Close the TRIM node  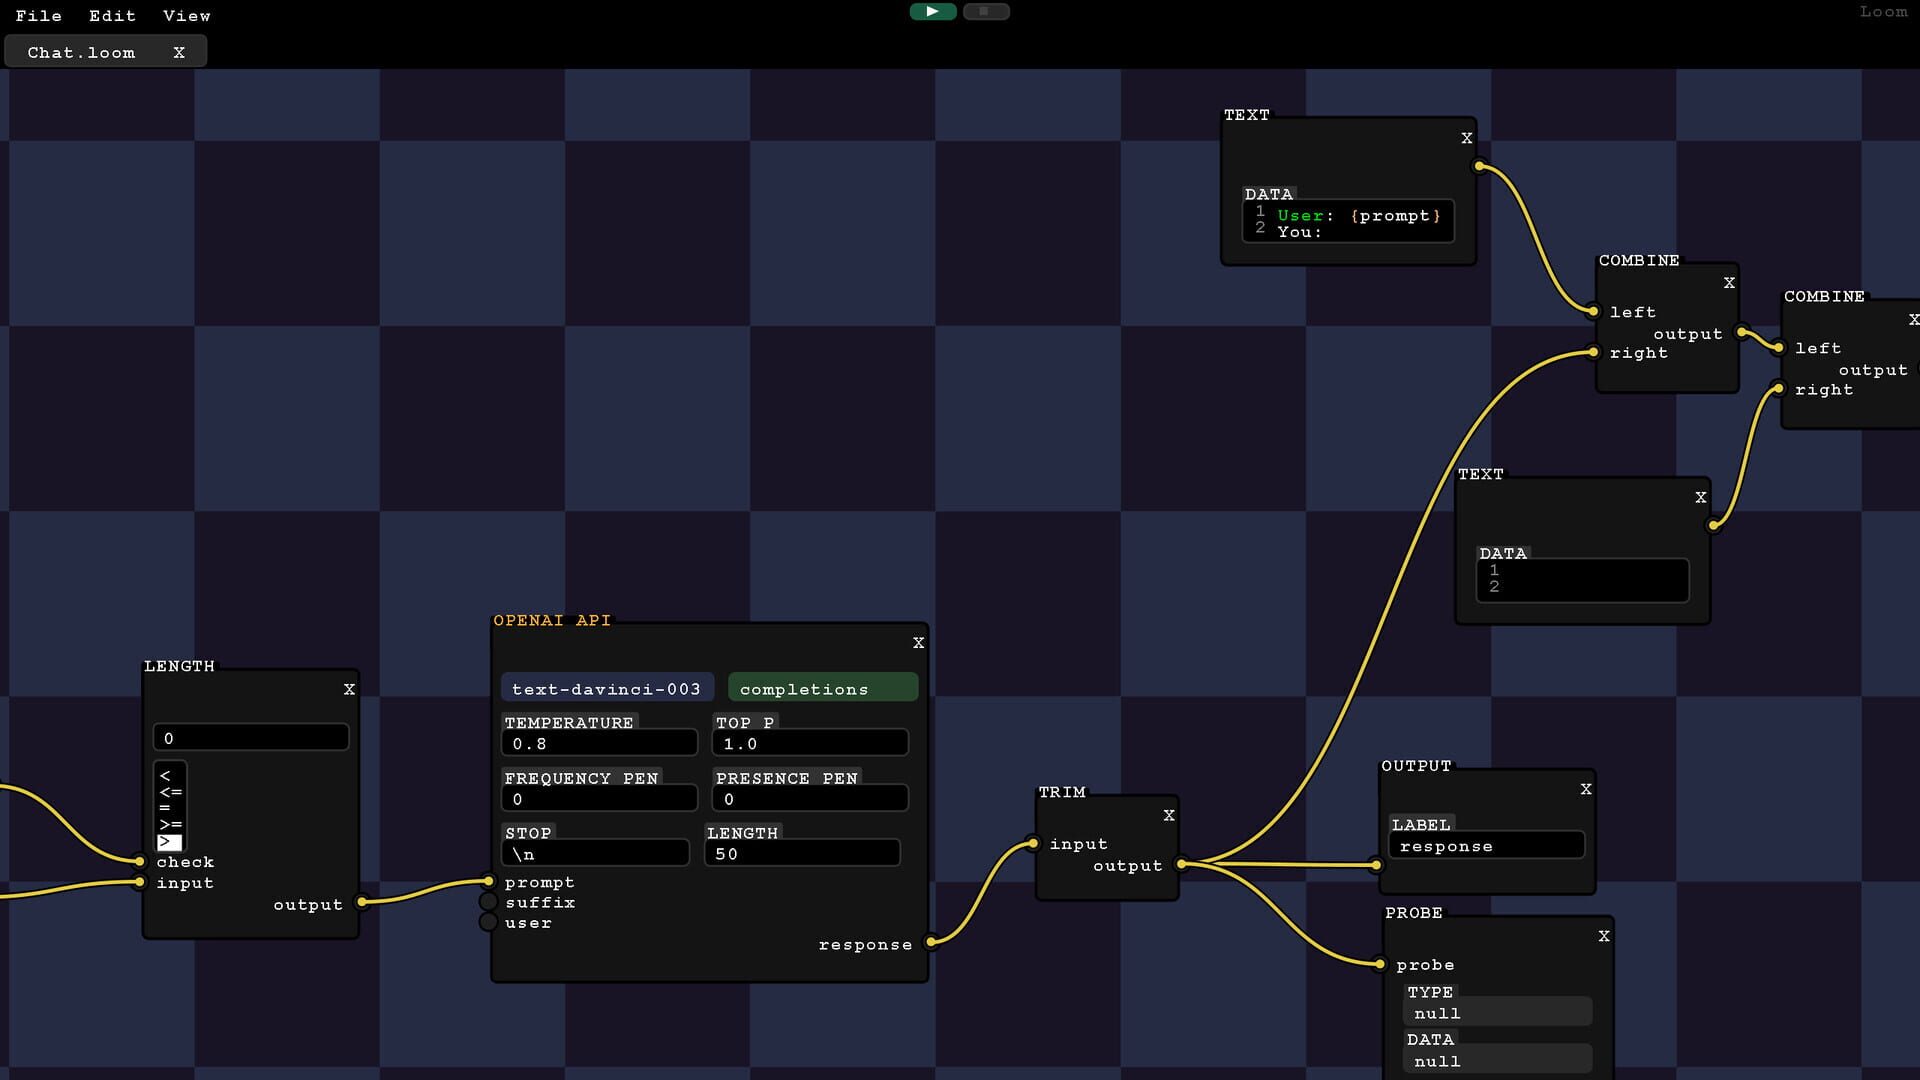tap(1169, 815)
